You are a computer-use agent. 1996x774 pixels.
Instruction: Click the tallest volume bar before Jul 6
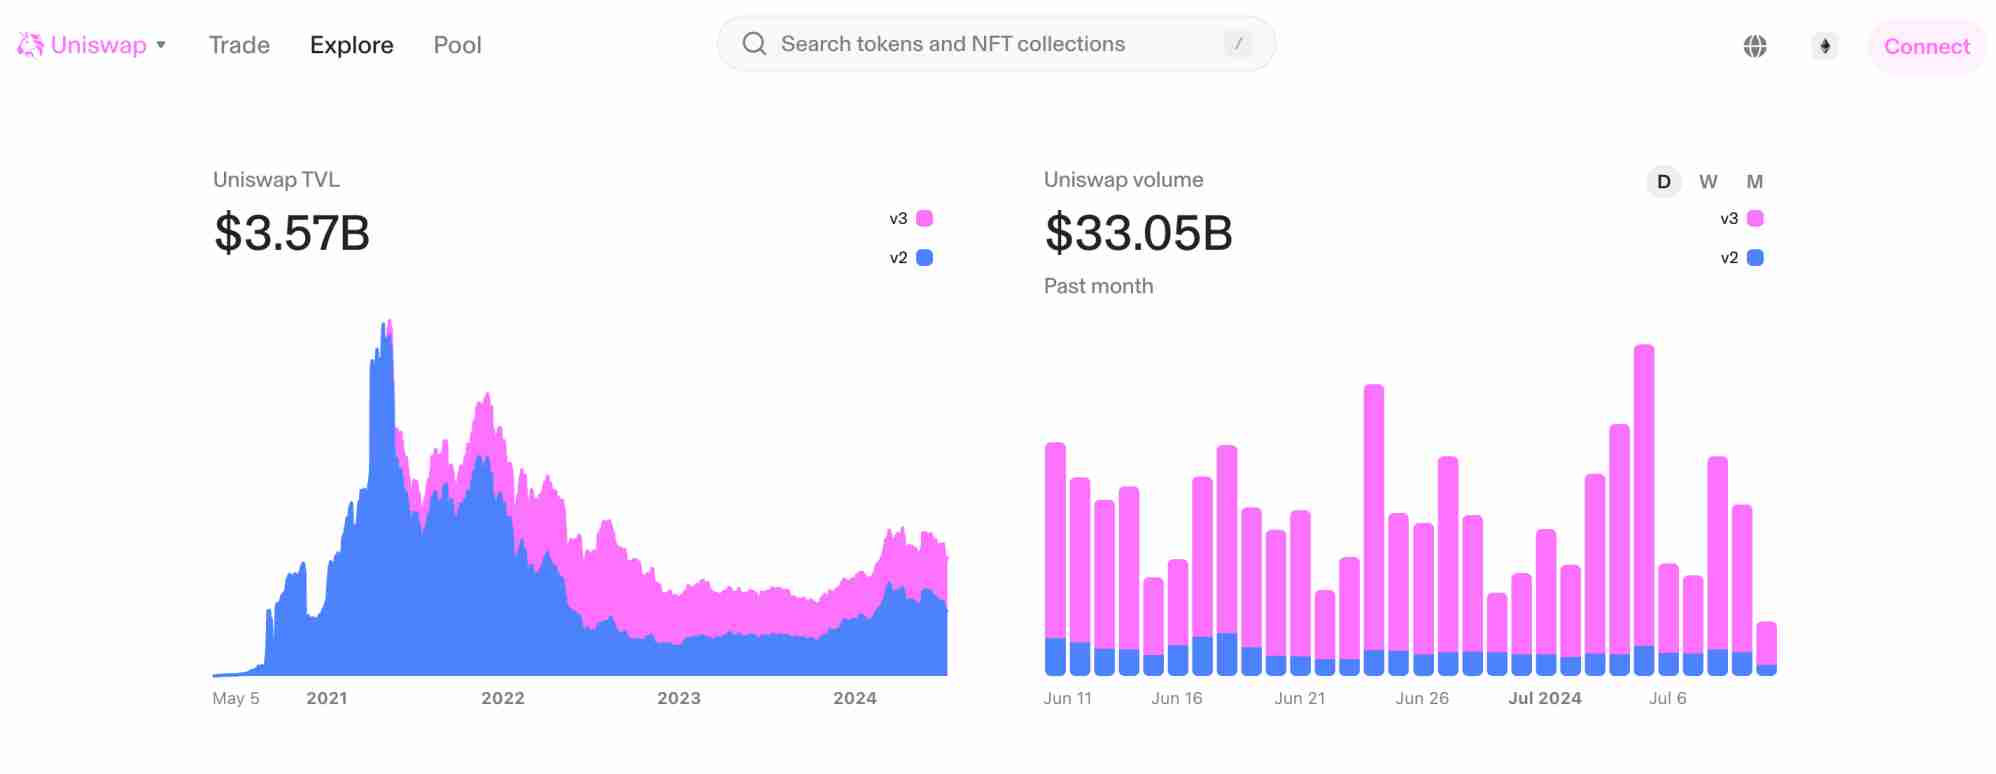pos(1644,510)
